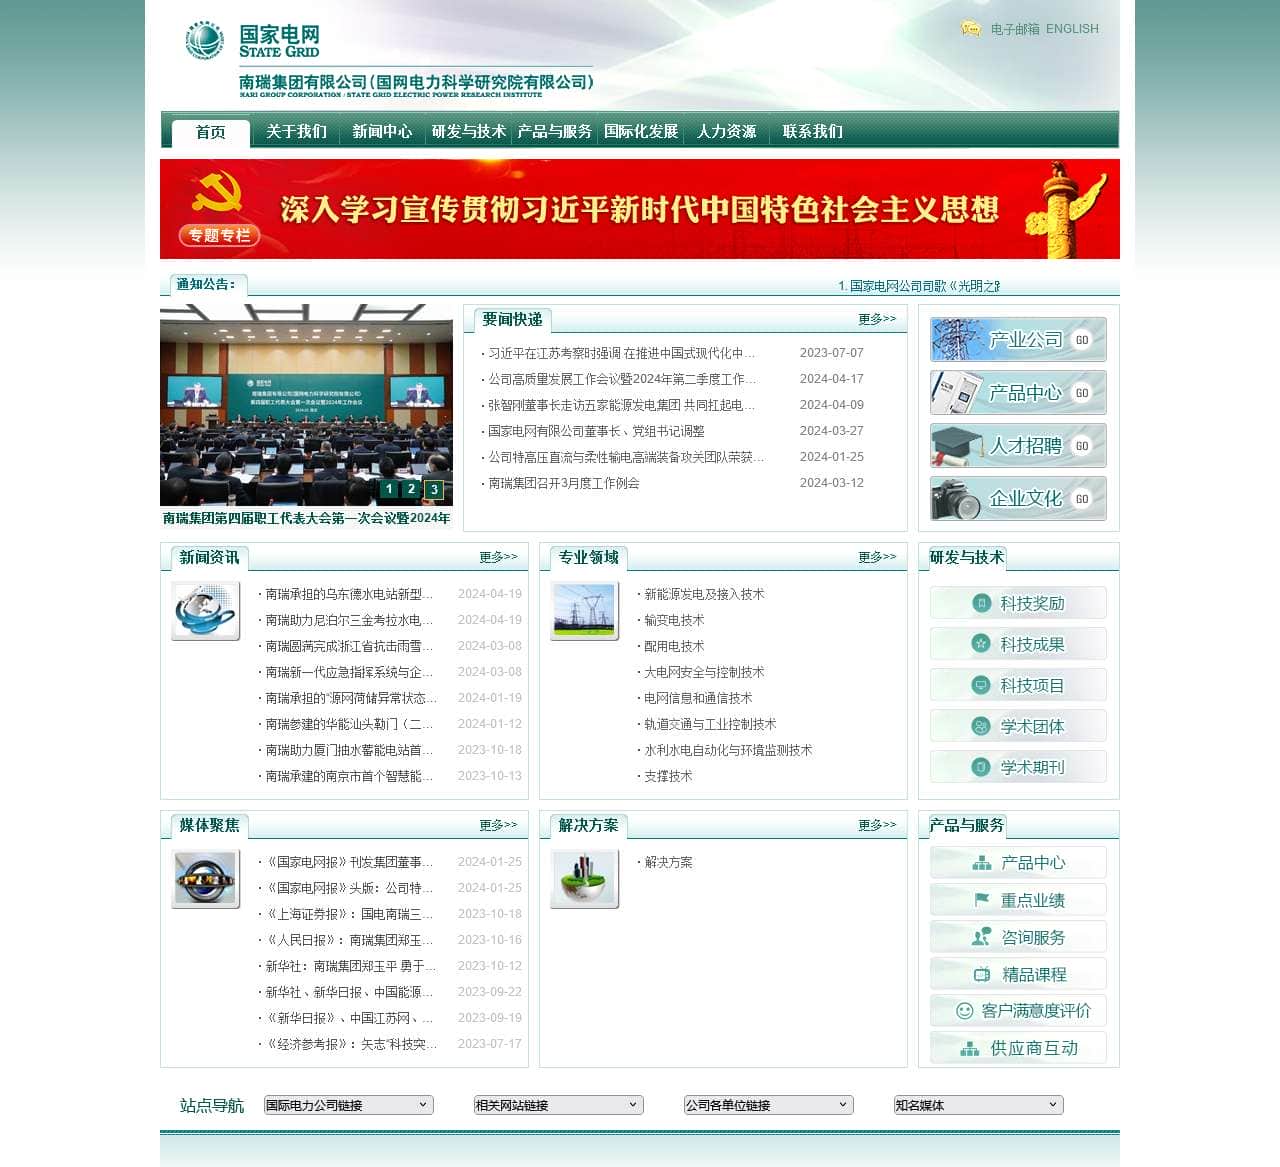Open the 学术团体 button
Image resolution: width=1280 pixels, height=1167 pixels.
(x=1018, y=726)
